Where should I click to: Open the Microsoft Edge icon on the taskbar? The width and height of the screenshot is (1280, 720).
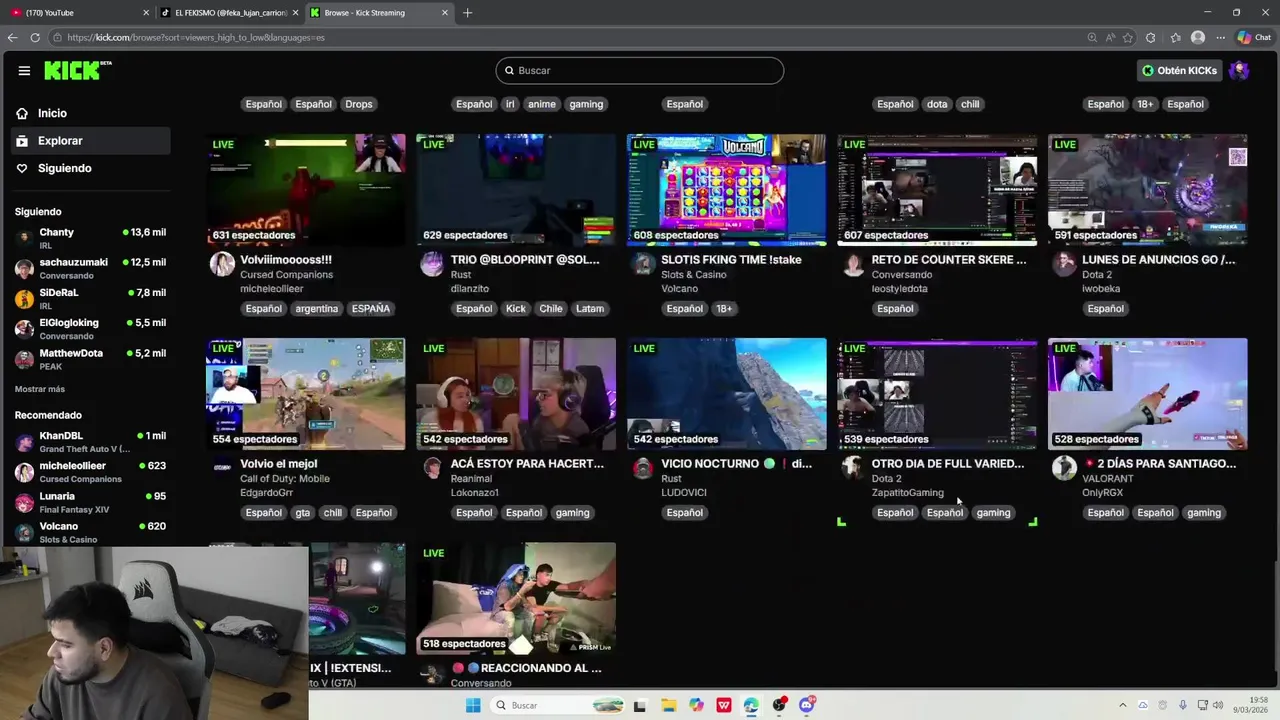[x=751, y=705]
